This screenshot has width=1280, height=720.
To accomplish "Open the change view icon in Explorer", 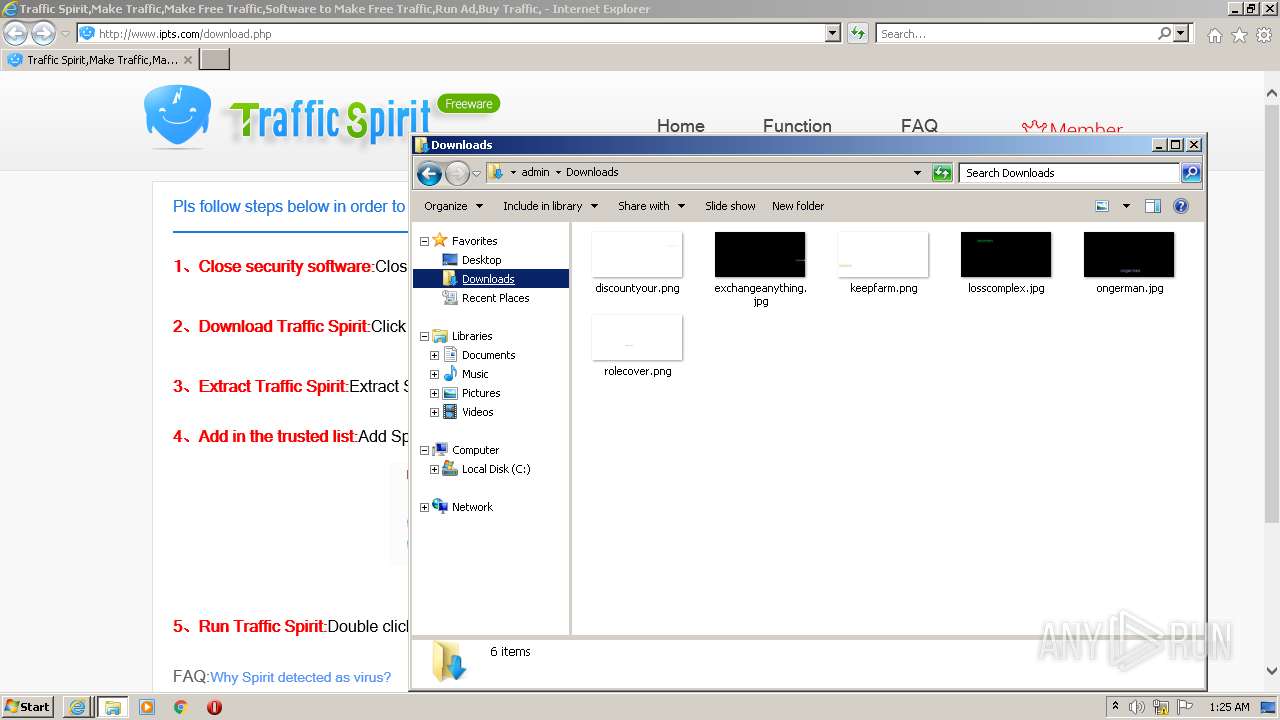I will coord(1102,206).
